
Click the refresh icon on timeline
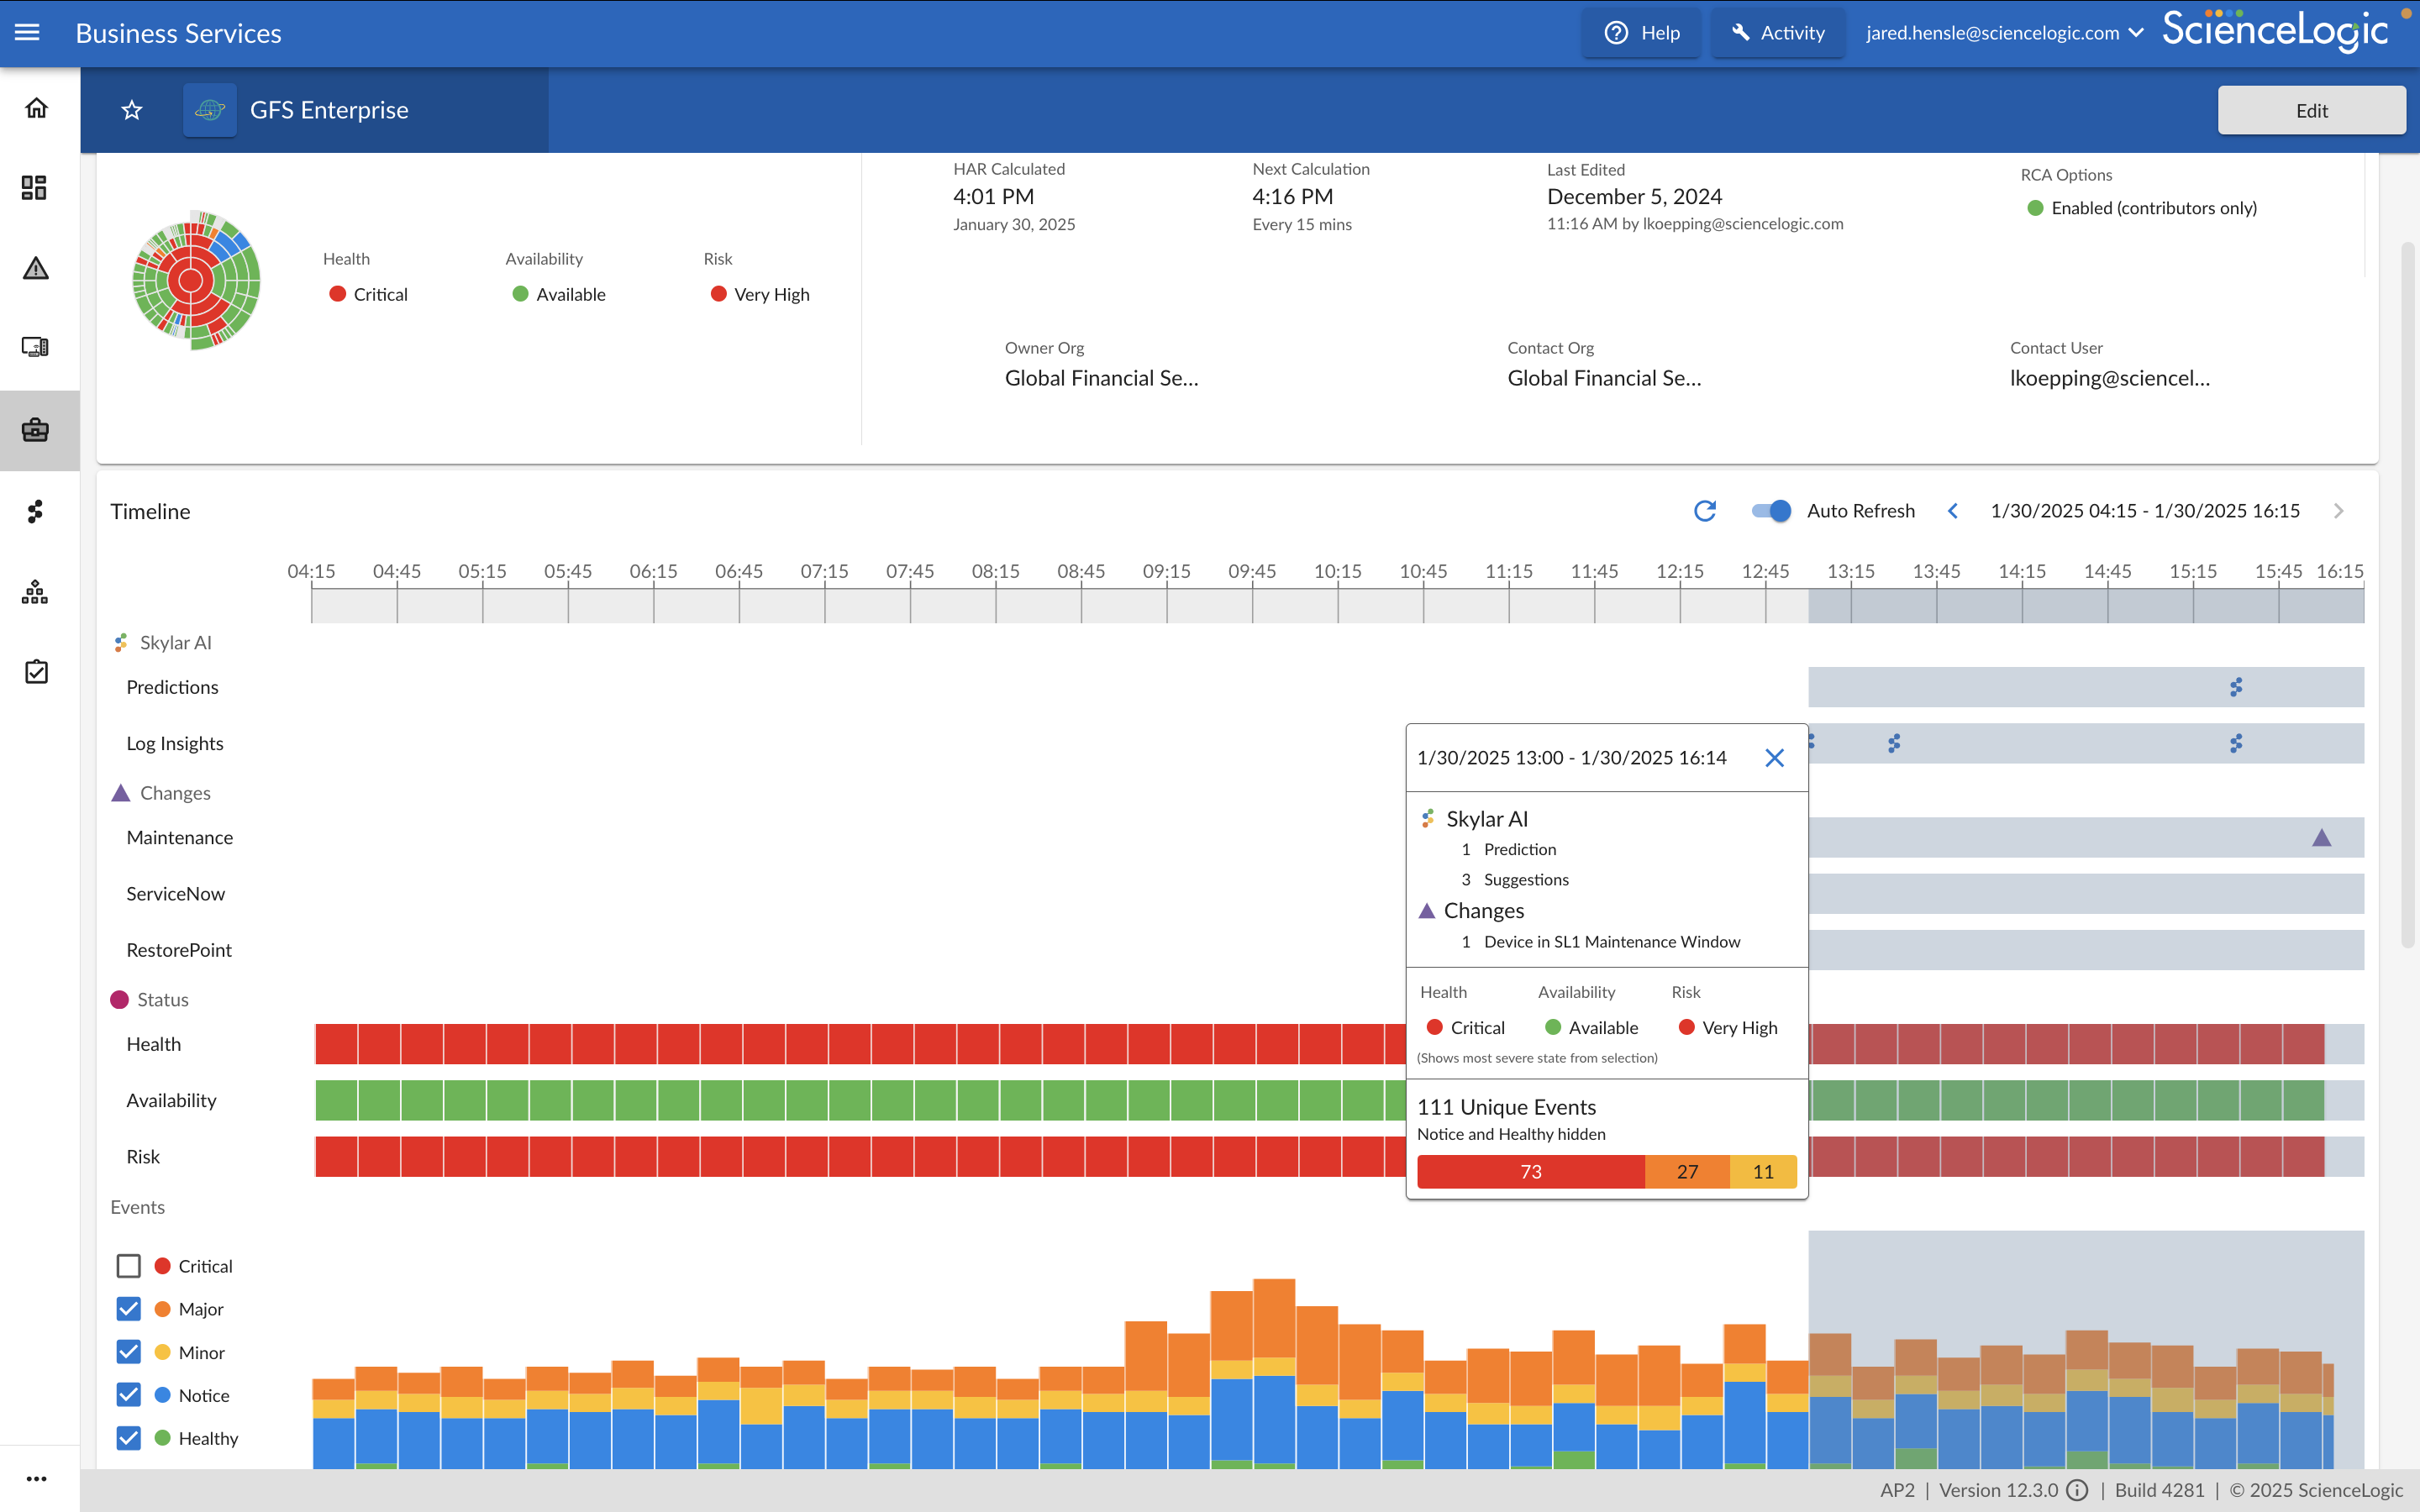[x=1704, y=511]
